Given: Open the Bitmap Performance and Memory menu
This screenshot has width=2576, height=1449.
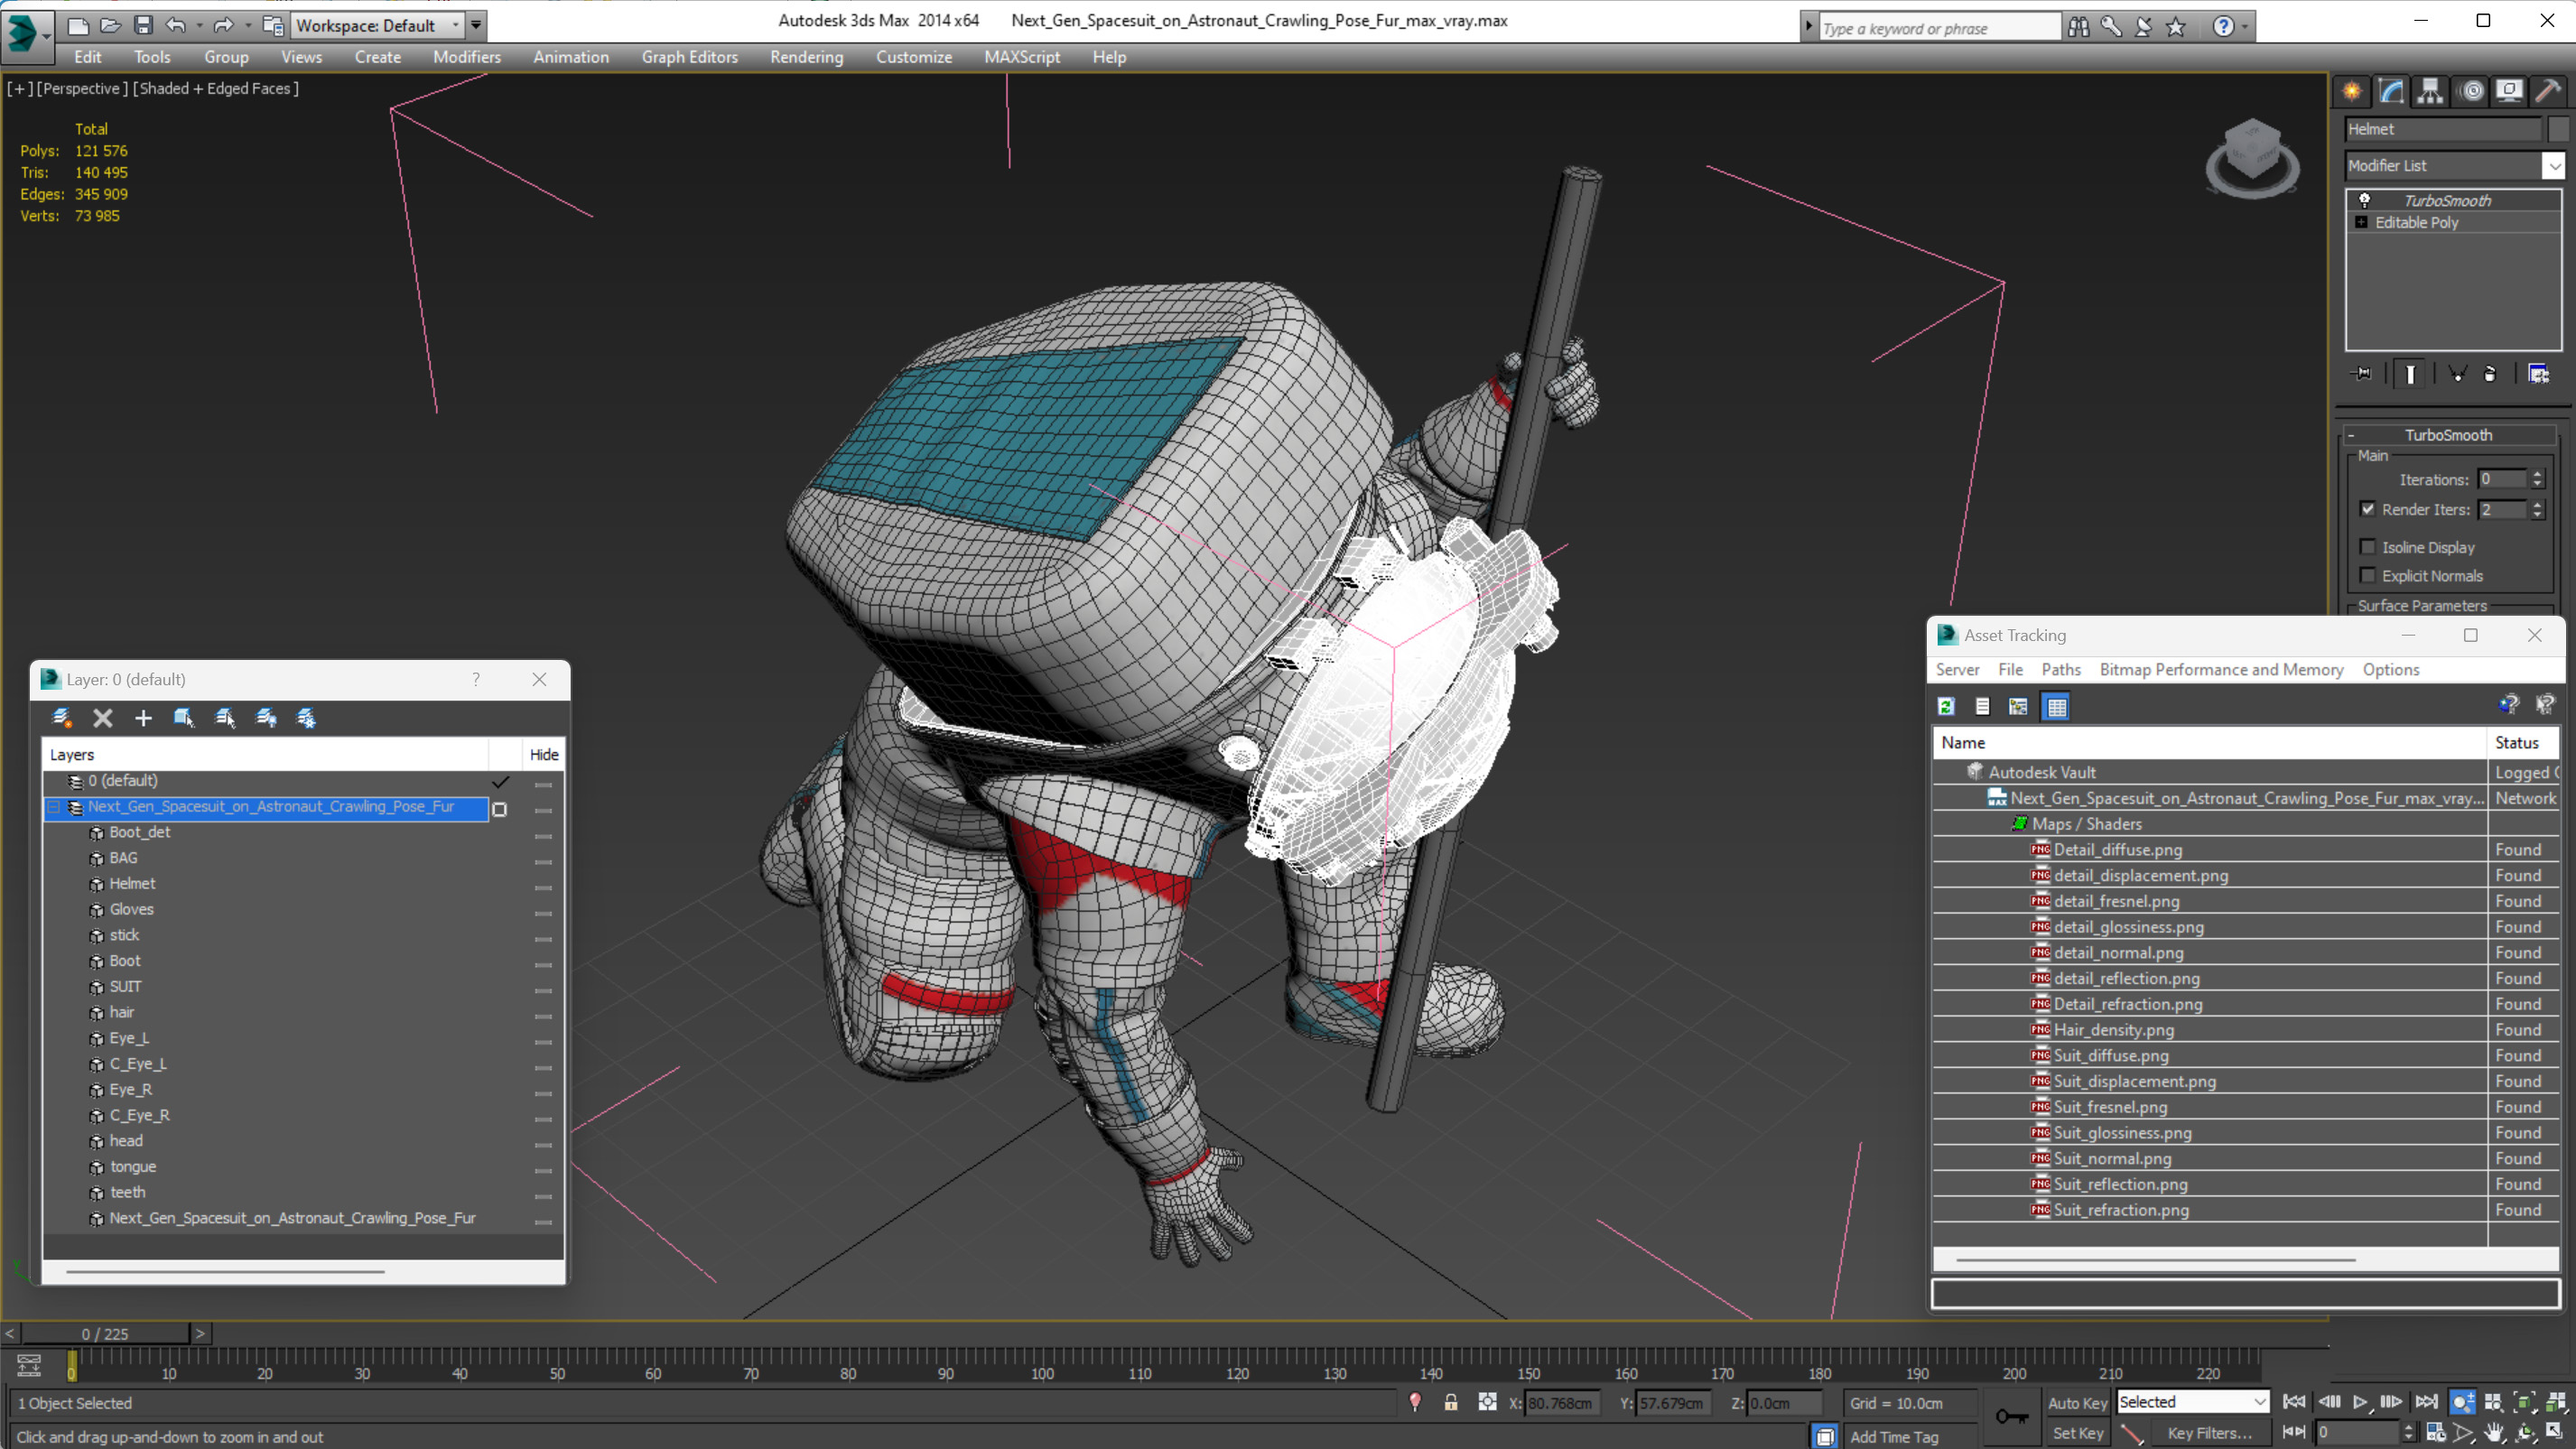Looking at the screenshot, I should coord(2221,670).
